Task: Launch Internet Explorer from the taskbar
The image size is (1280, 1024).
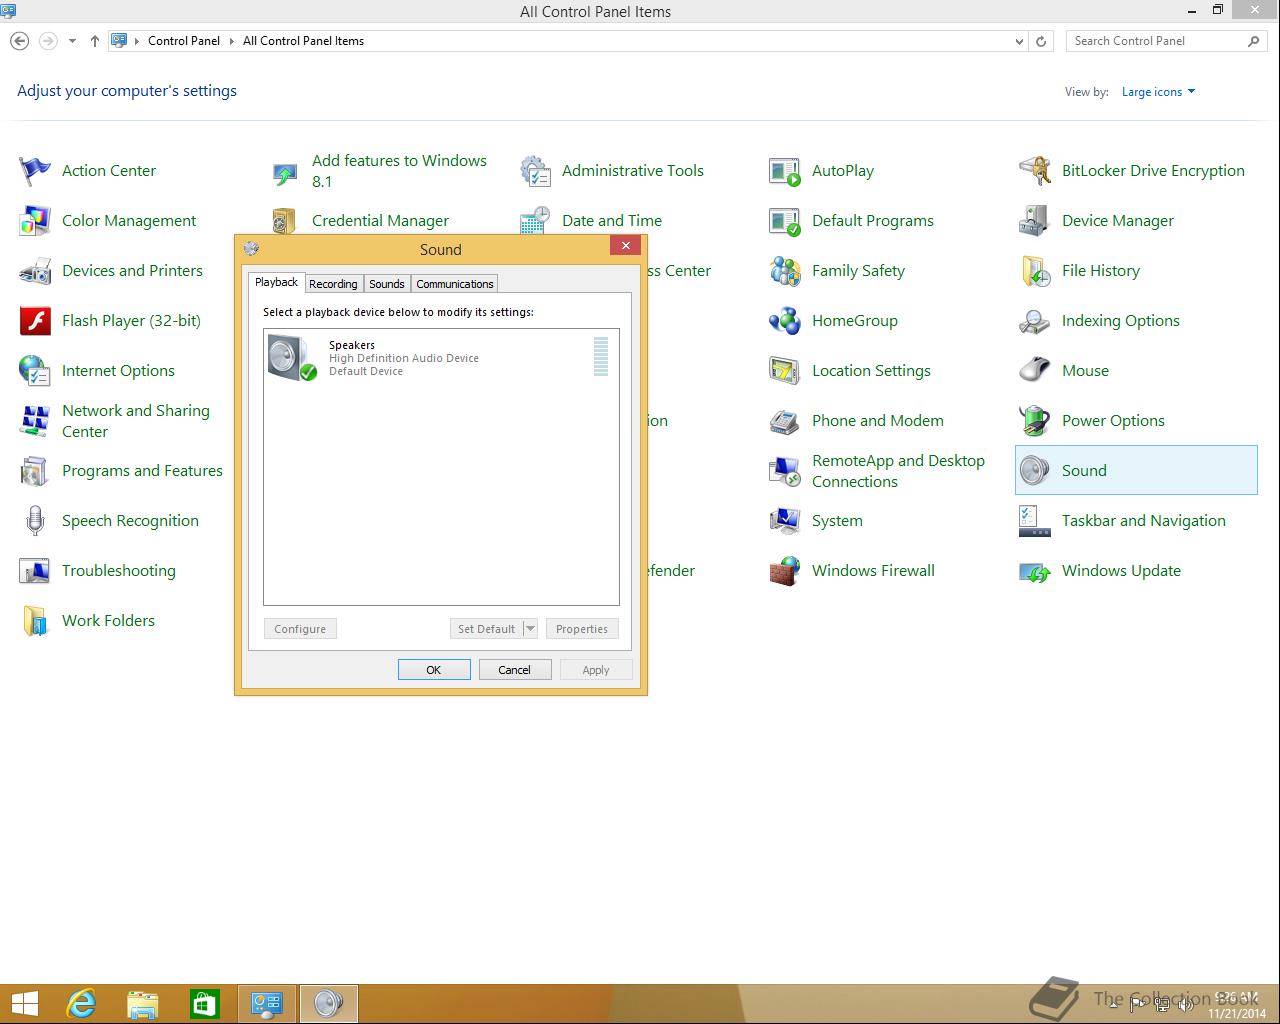Action: coord(81,1003)
